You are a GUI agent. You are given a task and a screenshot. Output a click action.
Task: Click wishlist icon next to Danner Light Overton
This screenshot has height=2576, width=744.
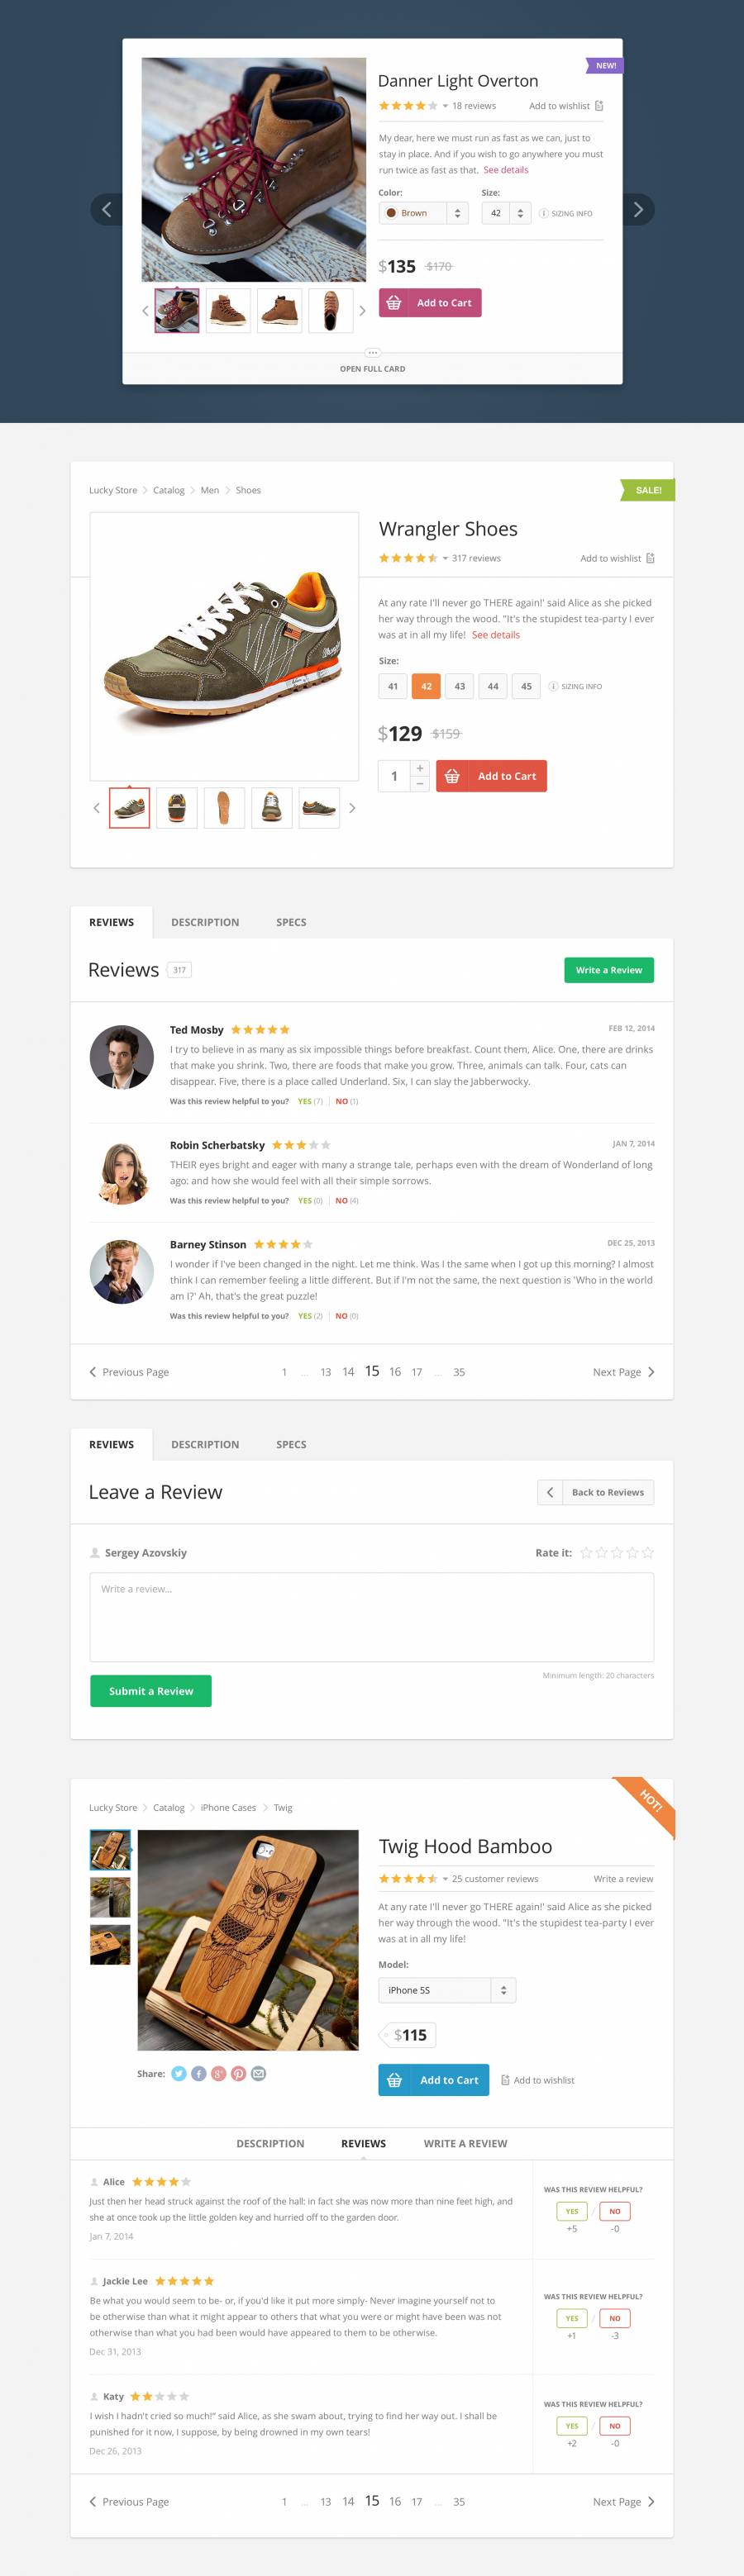[x=599, y=106]
